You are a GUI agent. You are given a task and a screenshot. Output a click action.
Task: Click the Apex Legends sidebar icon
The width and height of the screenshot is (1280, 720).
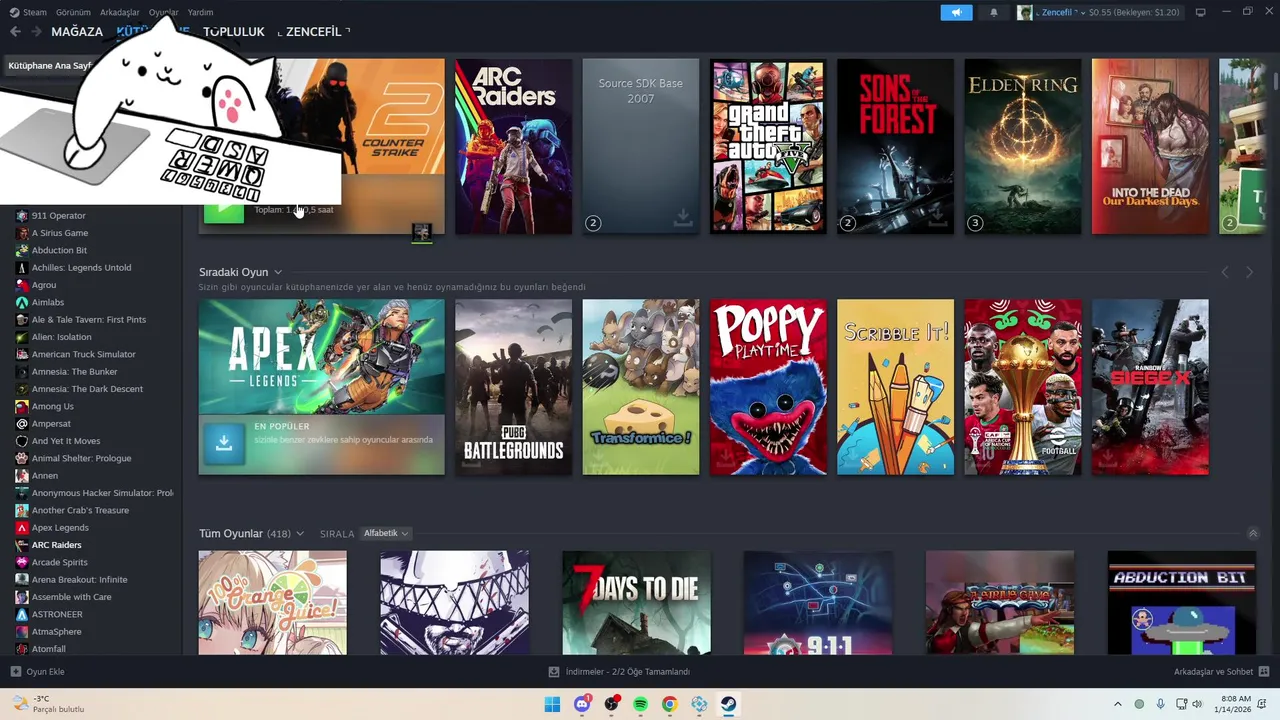22,528
